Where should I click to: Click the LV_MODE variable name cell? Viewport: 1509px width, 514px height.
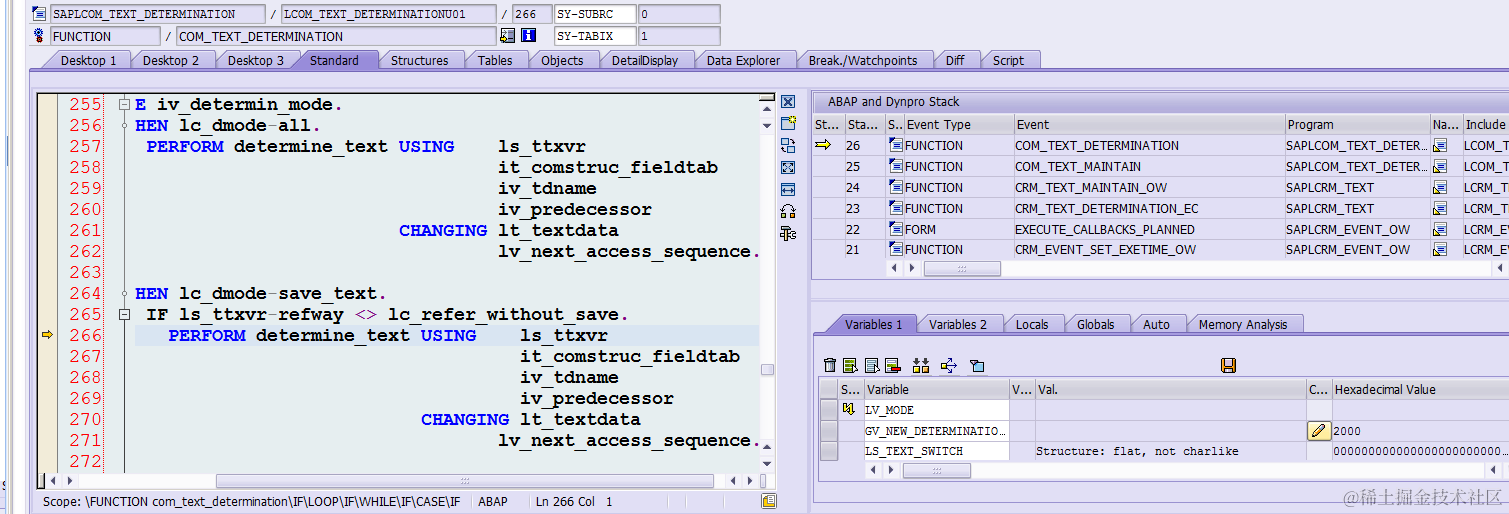(x=936, y=410)
